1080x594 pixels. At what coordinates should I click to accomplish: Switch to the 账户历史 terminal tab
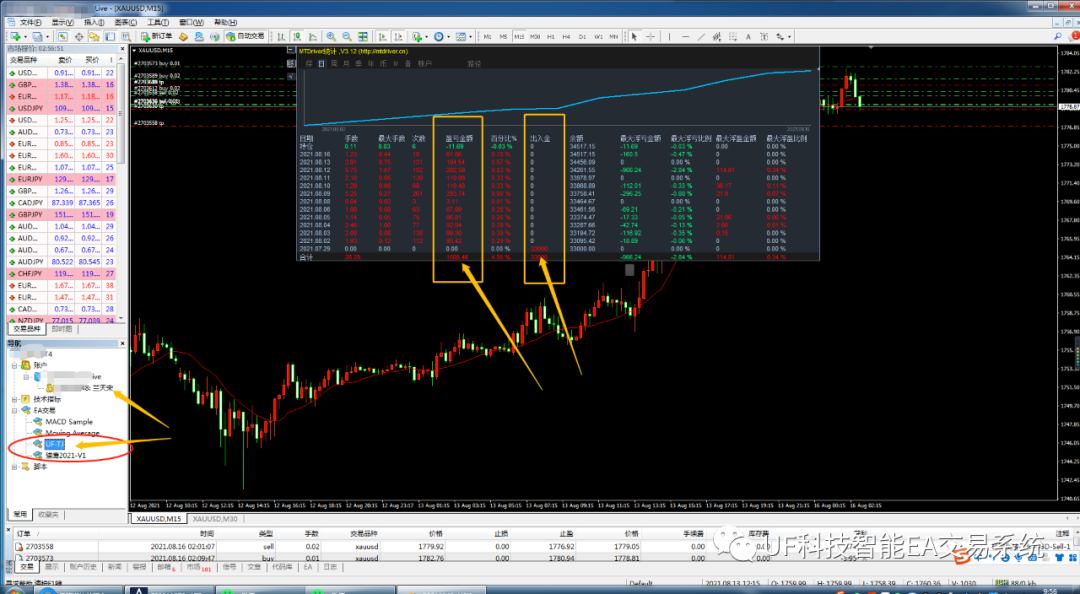(83, 566)
